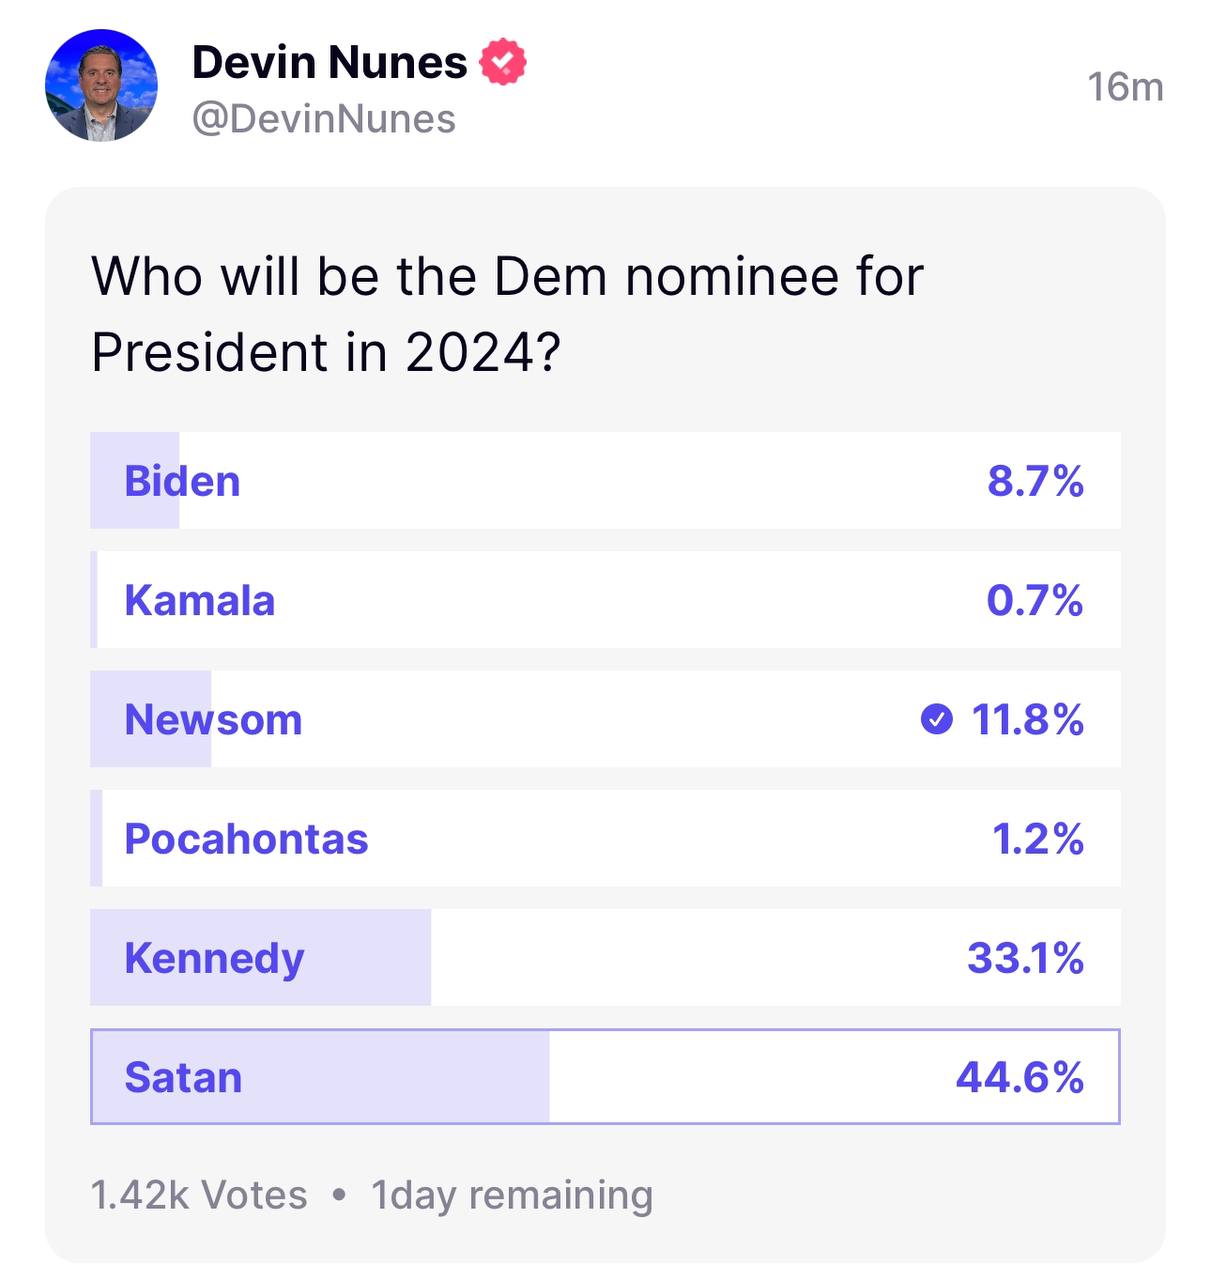Click the 8.7% Biden percentage

[1036, 481]
